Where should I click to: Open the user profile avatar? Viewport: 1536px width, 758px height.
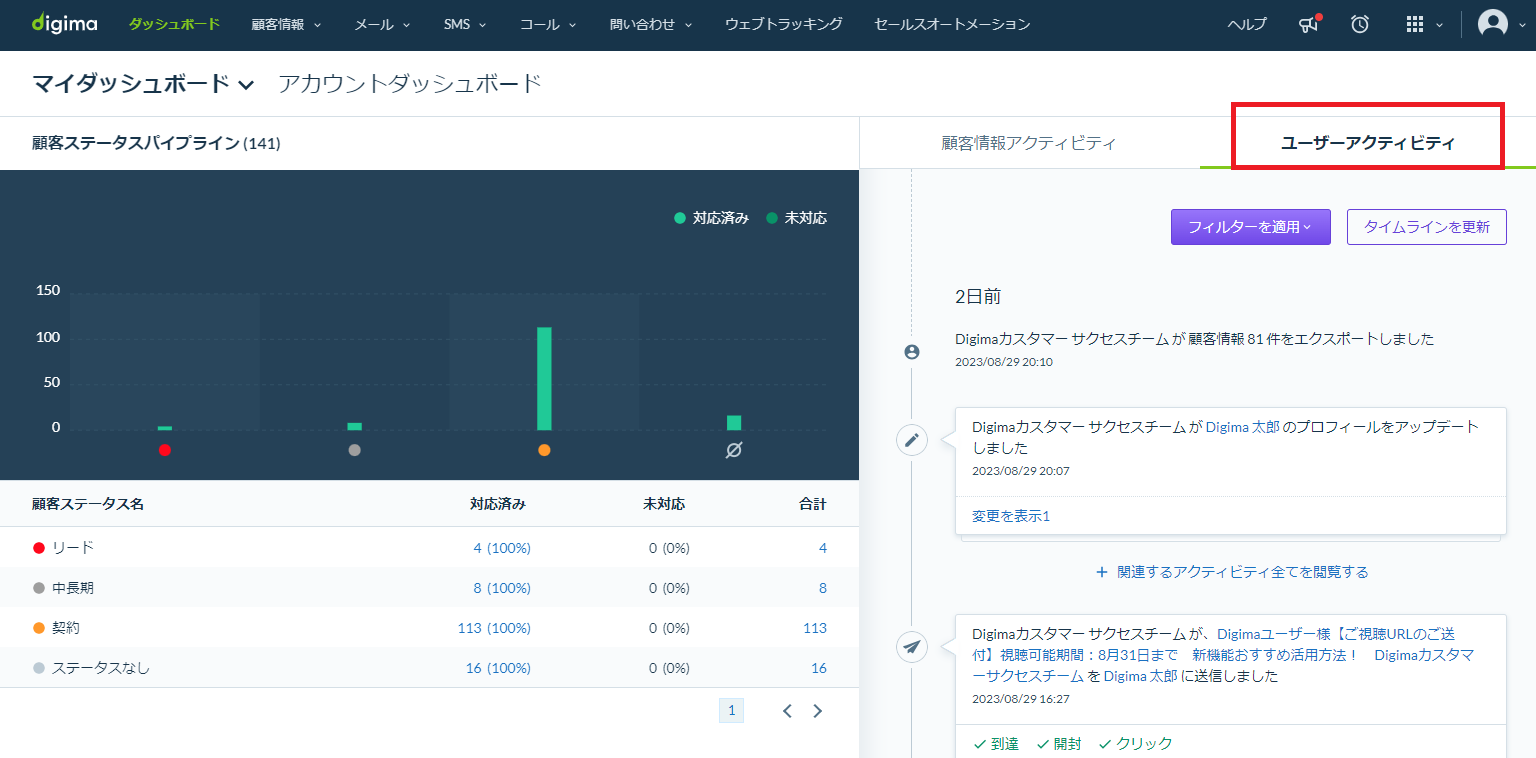(1492, 24)
